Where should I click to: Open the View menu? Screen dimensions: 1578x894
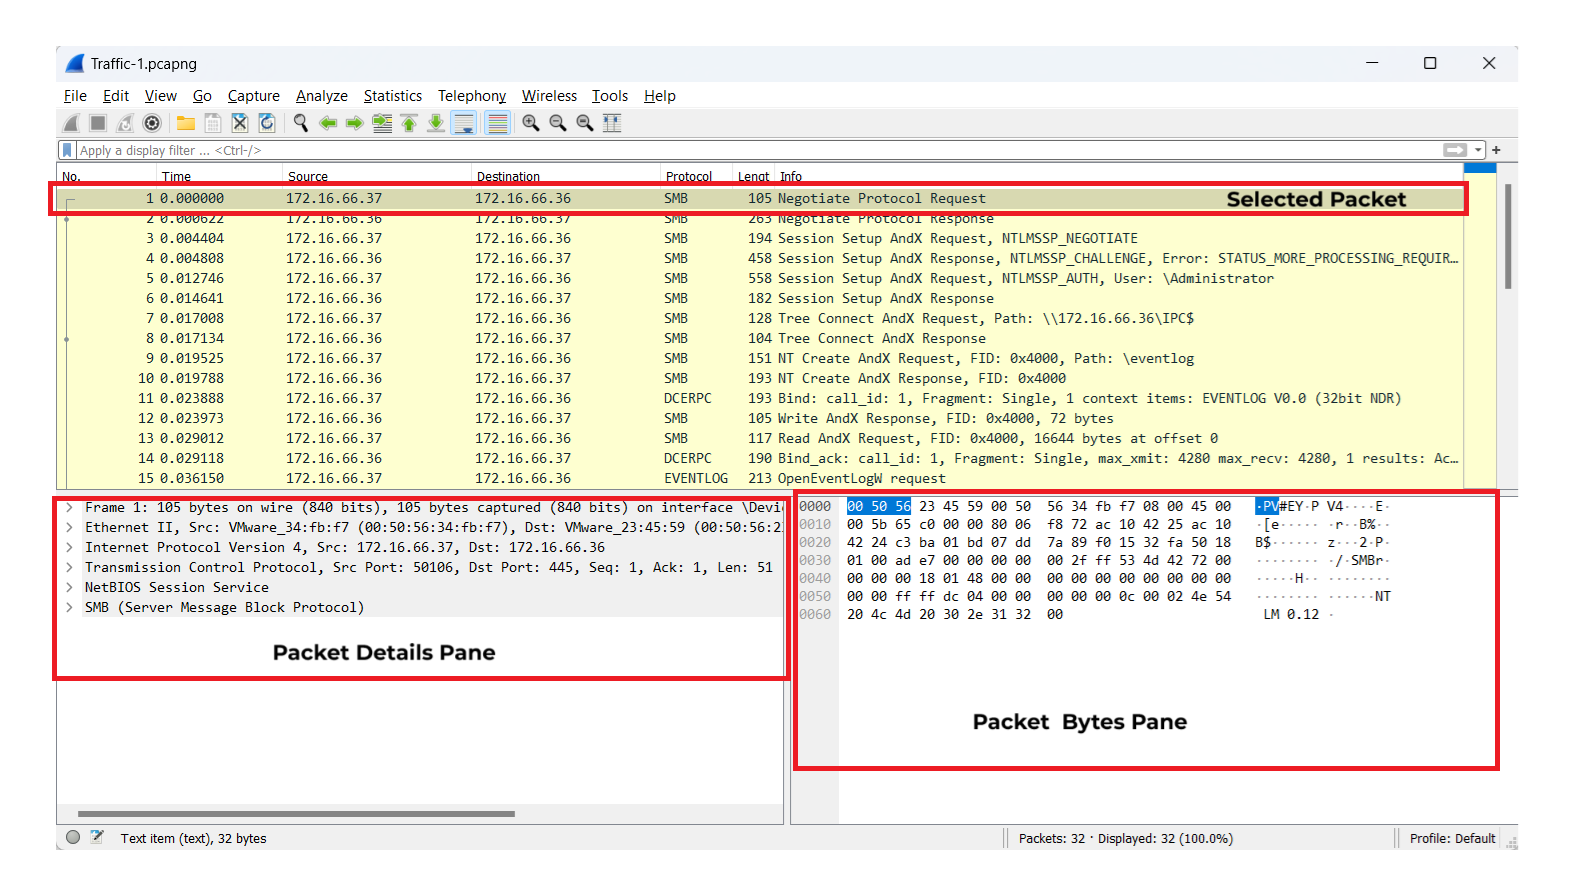(161, 96)
